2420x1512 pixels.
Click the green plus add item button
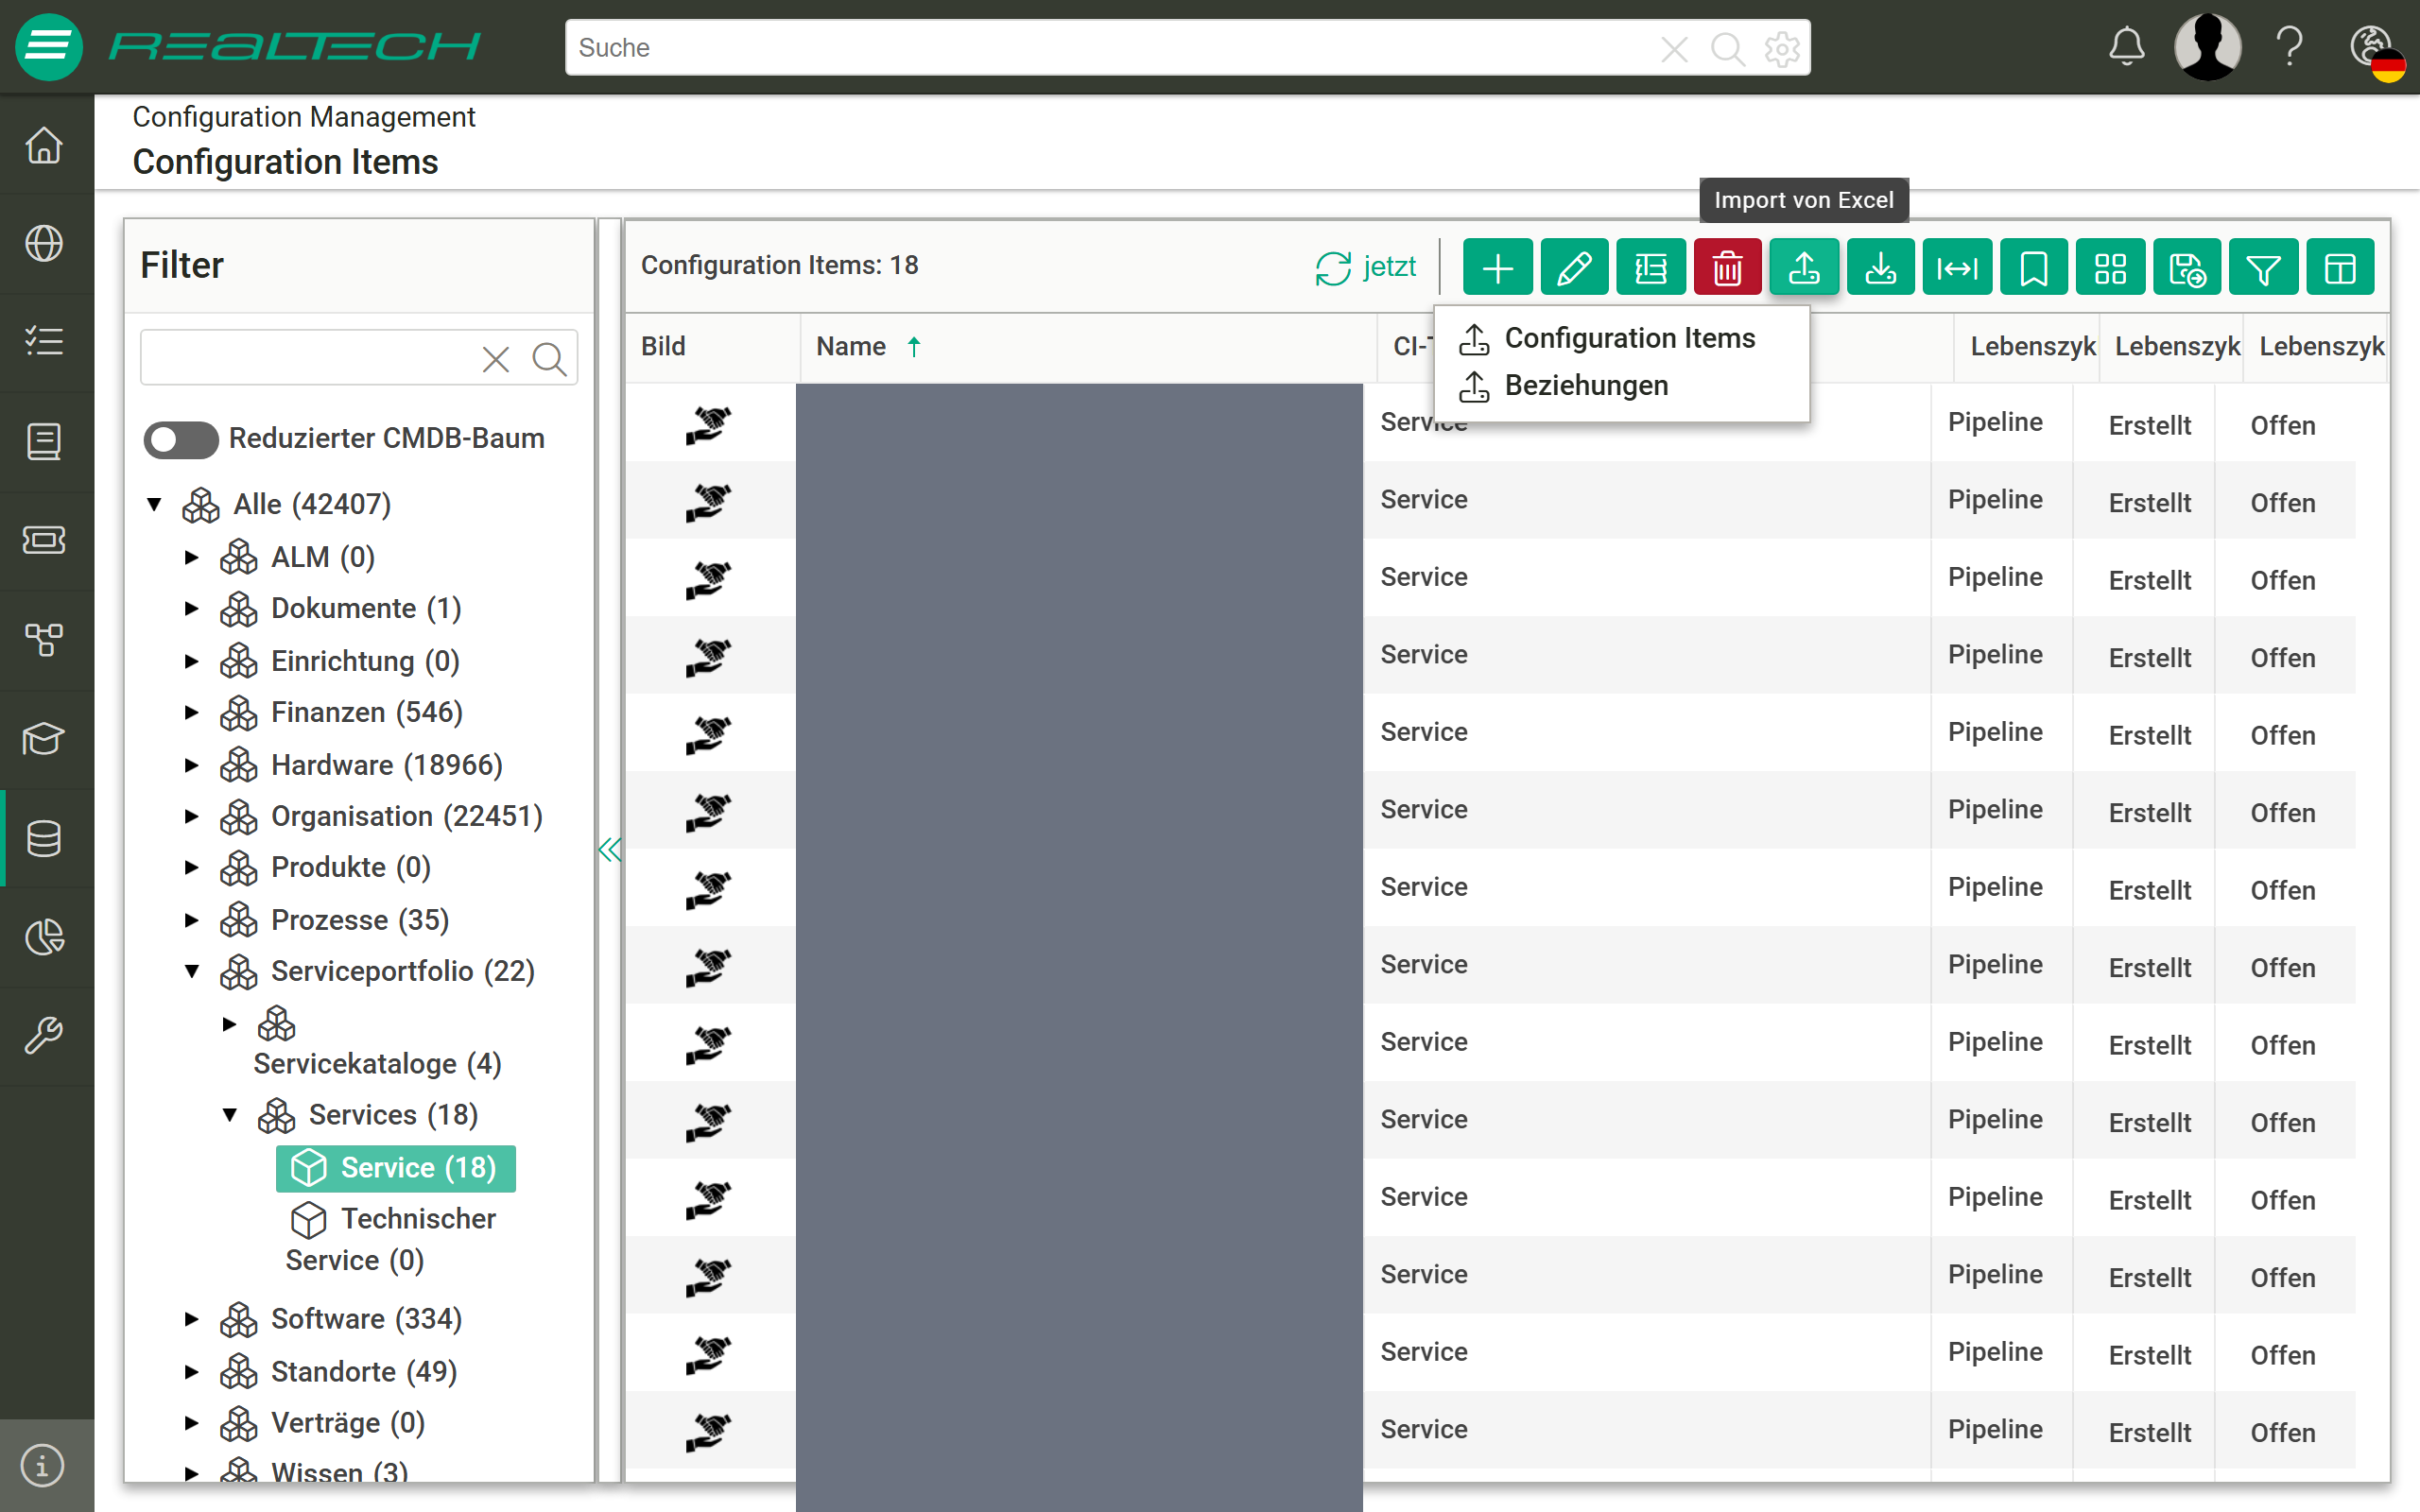(1497, 268)
